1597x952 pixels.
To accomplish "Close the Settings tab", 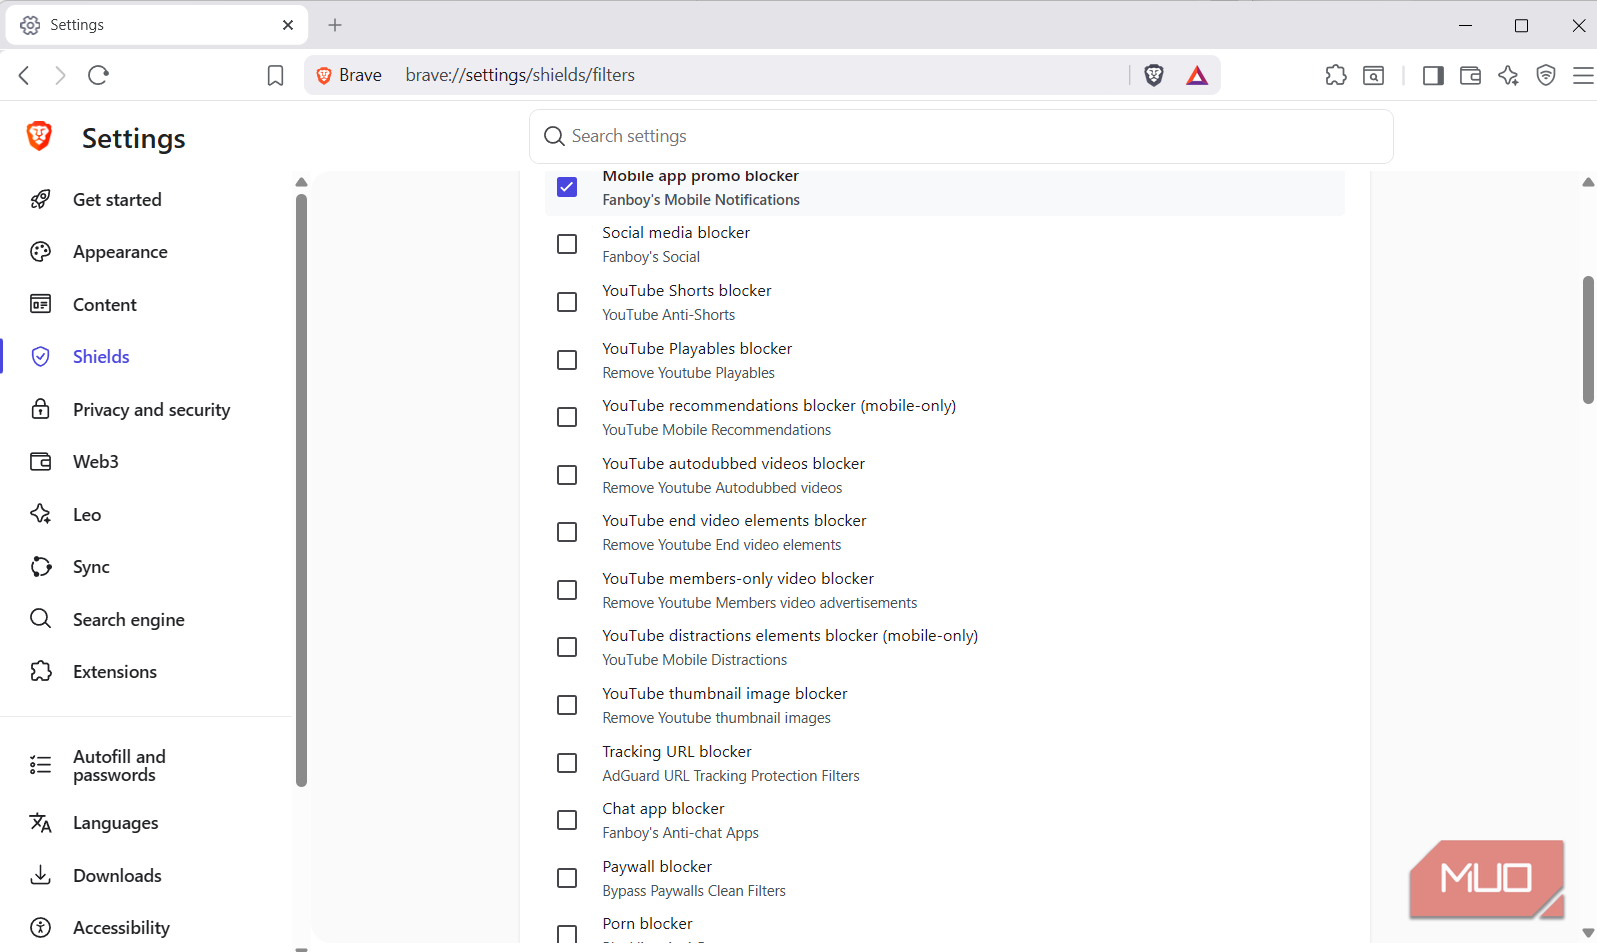I will [x=288, y=25].
